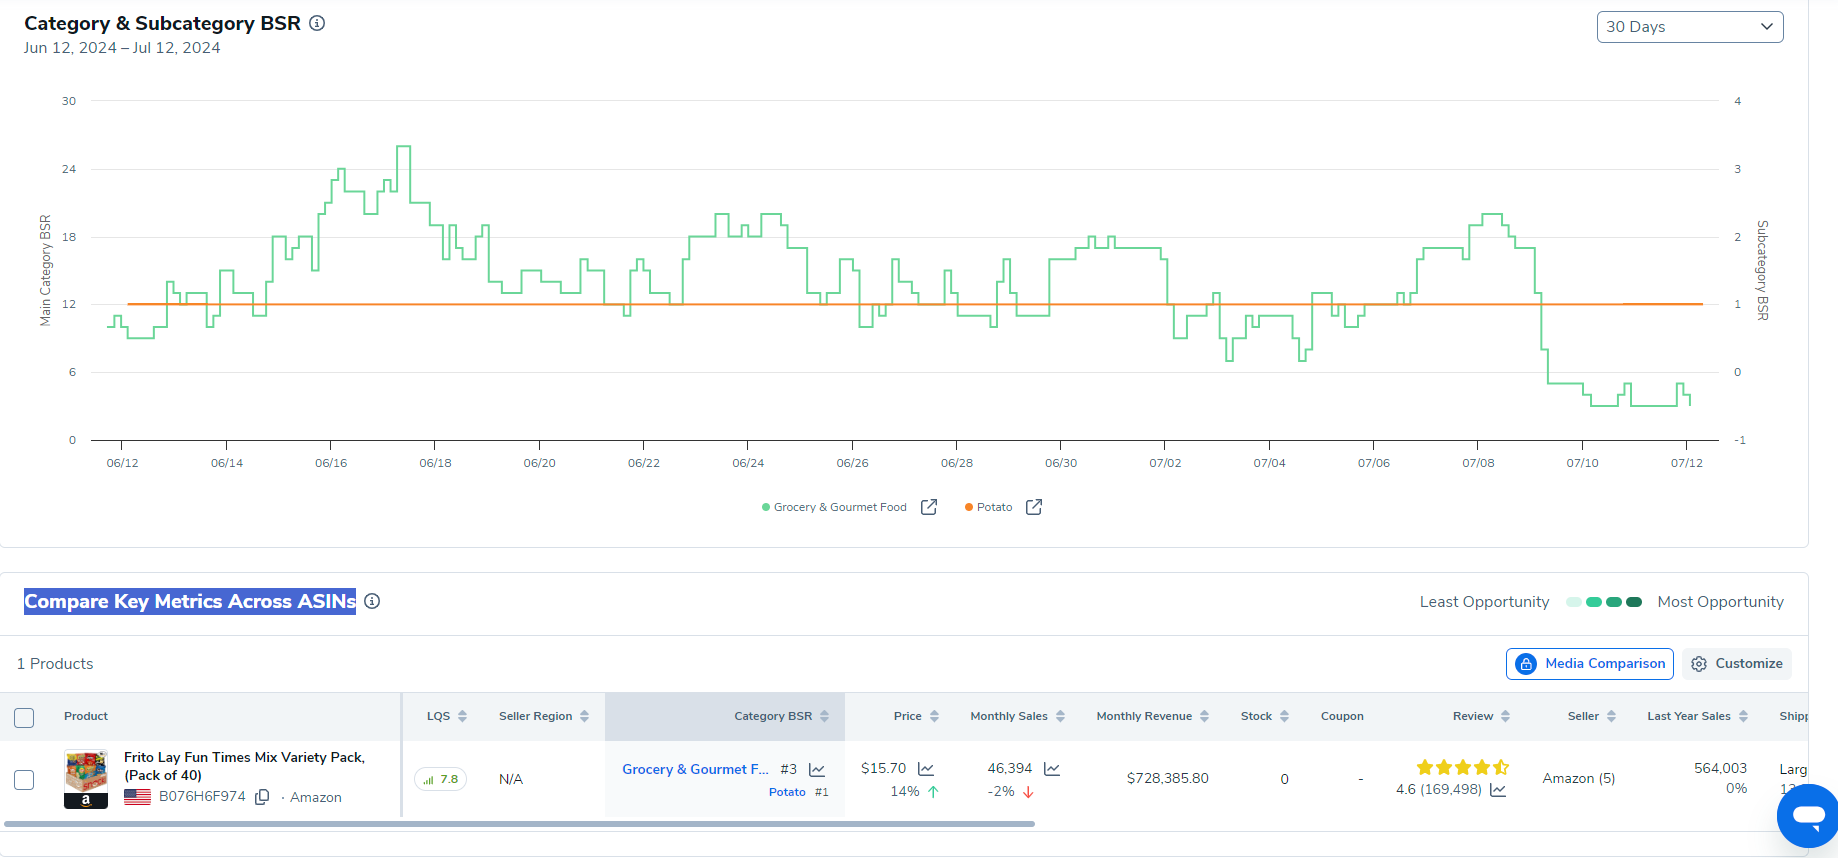The height and width of the screenshot is (858, 1838).
Task: Tick the Frito Lay product row checkbox
Action: (x=24, y=779)
